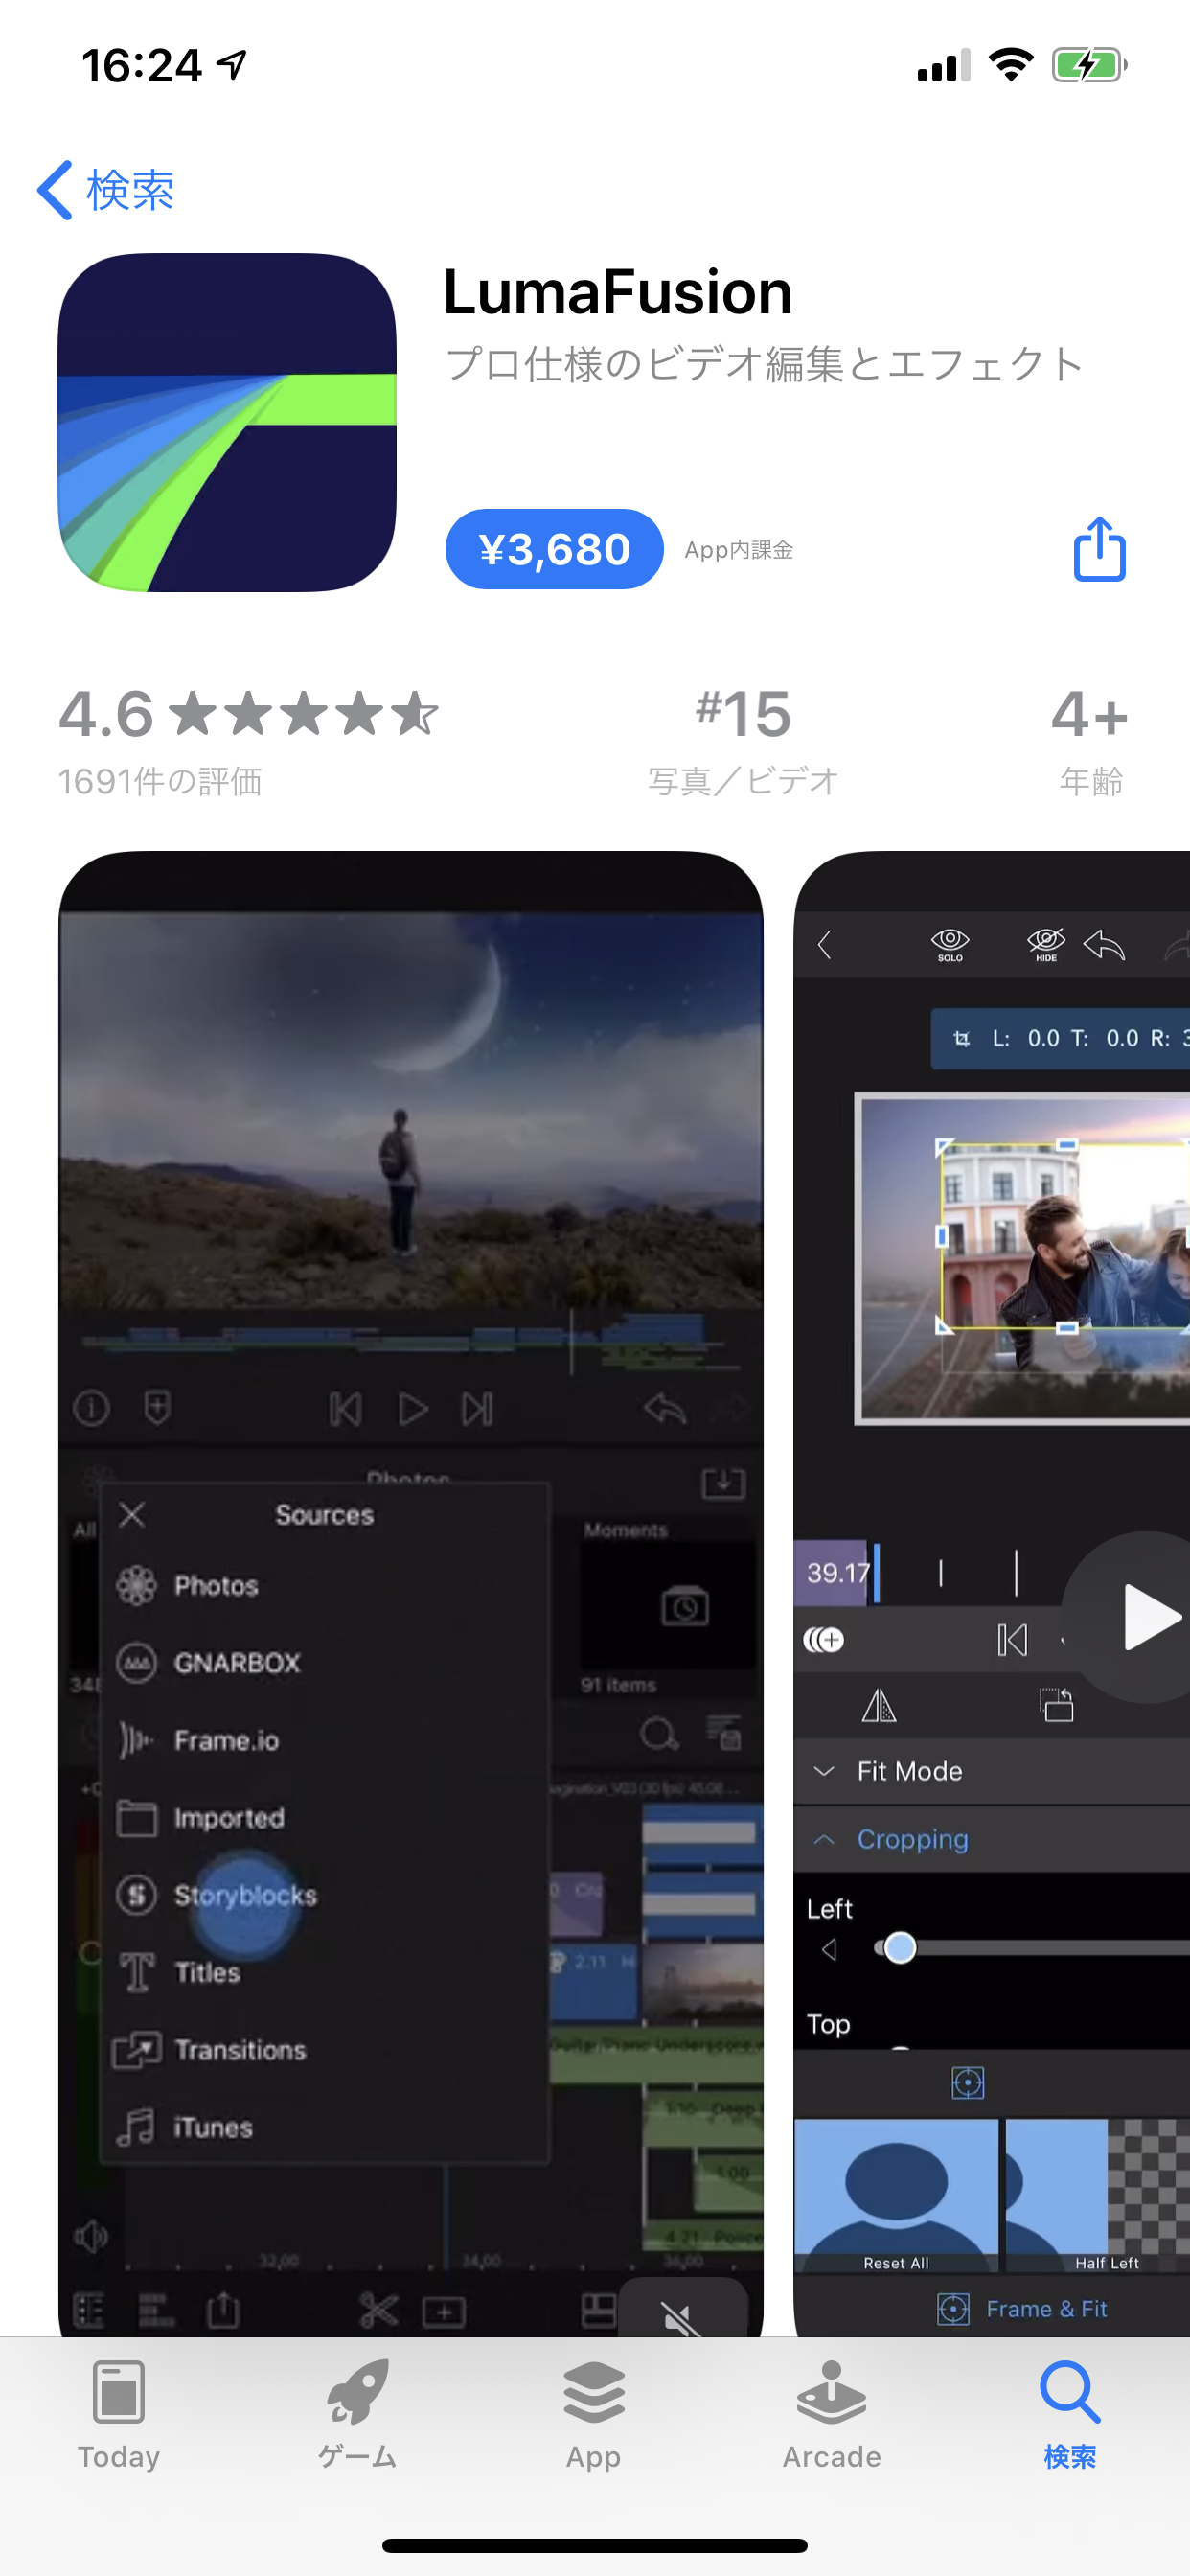Image resolution: width=1190 pixels, height=2576 pixels.
Task: Click the undo arrow in the crop editor
Action: point(1104,944)
